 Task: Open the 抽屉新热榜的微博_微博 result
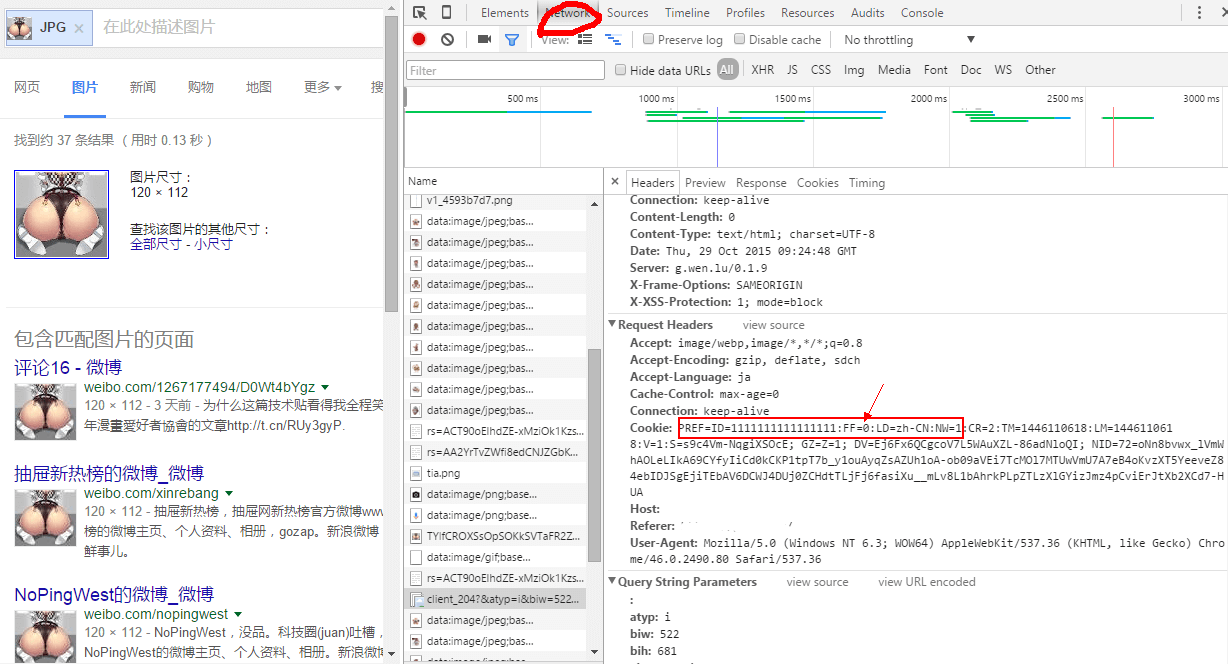coord(109,474)
